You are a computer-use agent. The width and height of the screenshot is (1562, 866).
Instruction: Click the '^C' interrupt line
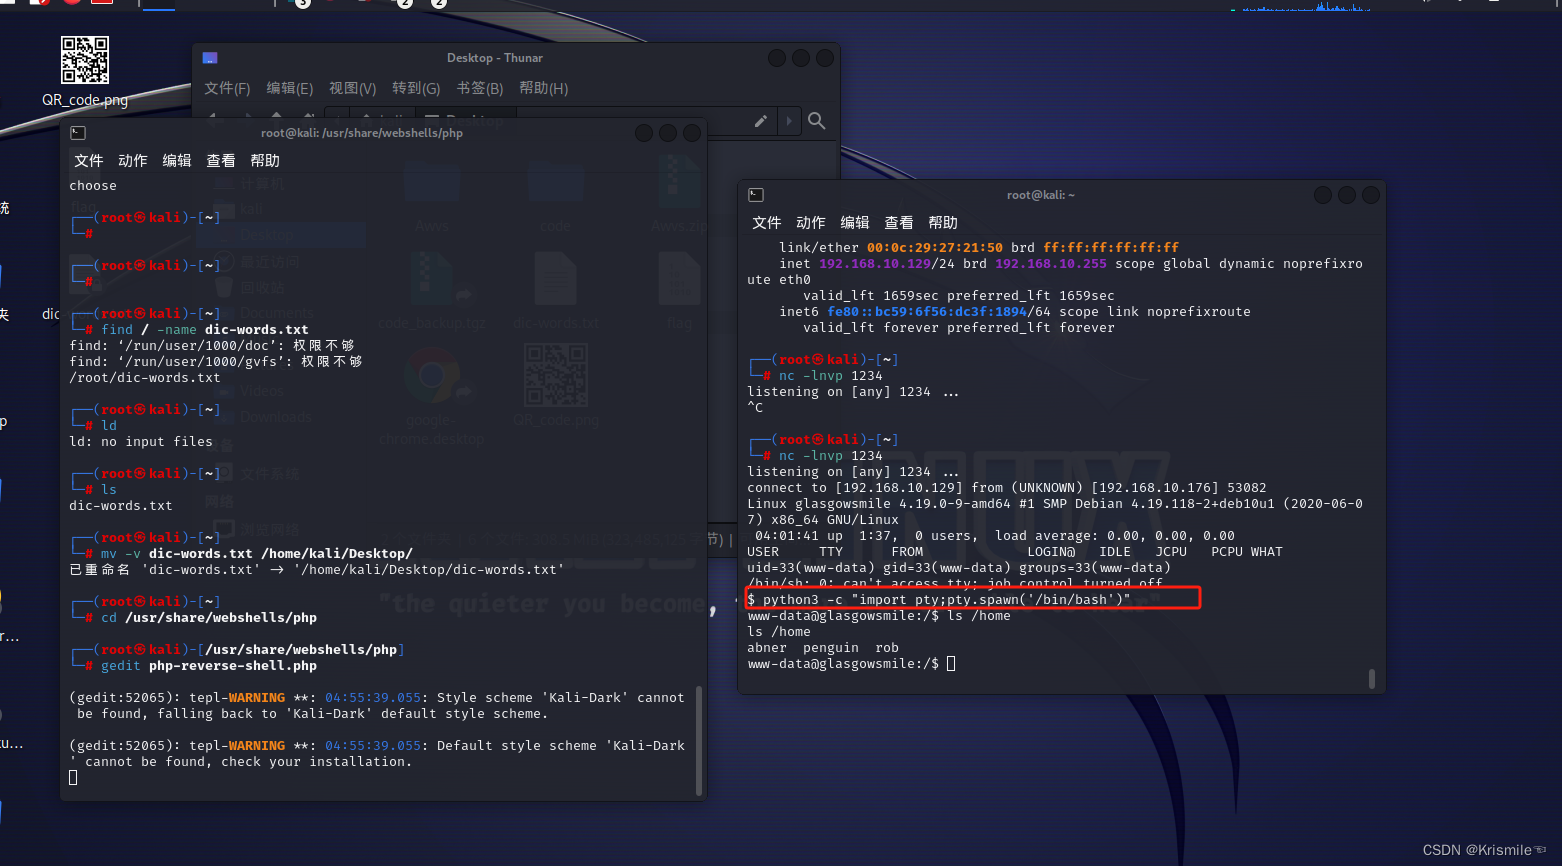pyautogui.click(x=755, y=408)
